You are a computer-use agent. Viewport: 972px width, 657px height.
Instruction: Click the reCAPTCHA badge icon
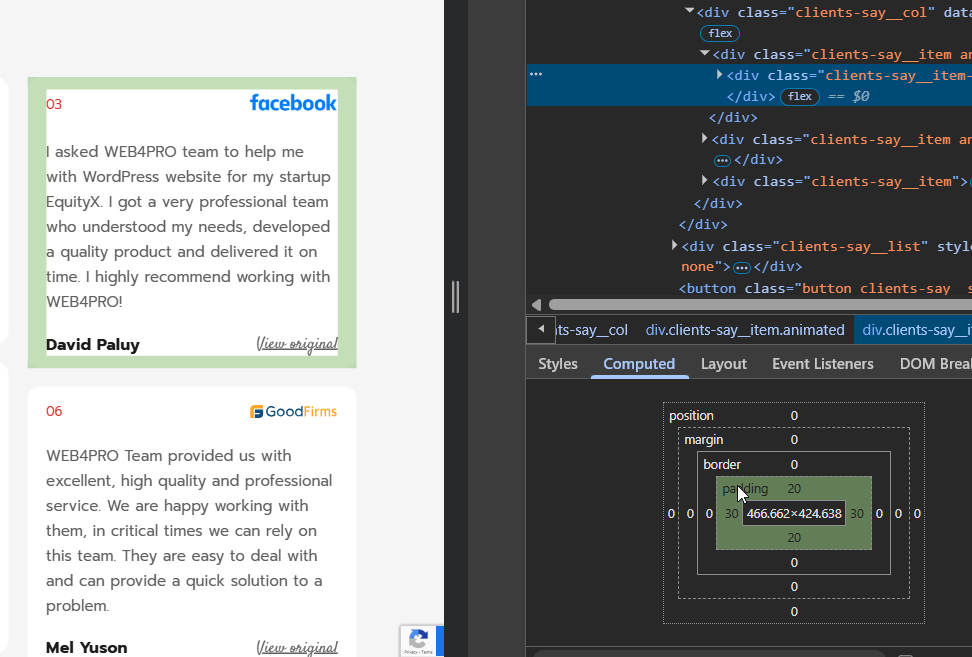click(420, 640)
